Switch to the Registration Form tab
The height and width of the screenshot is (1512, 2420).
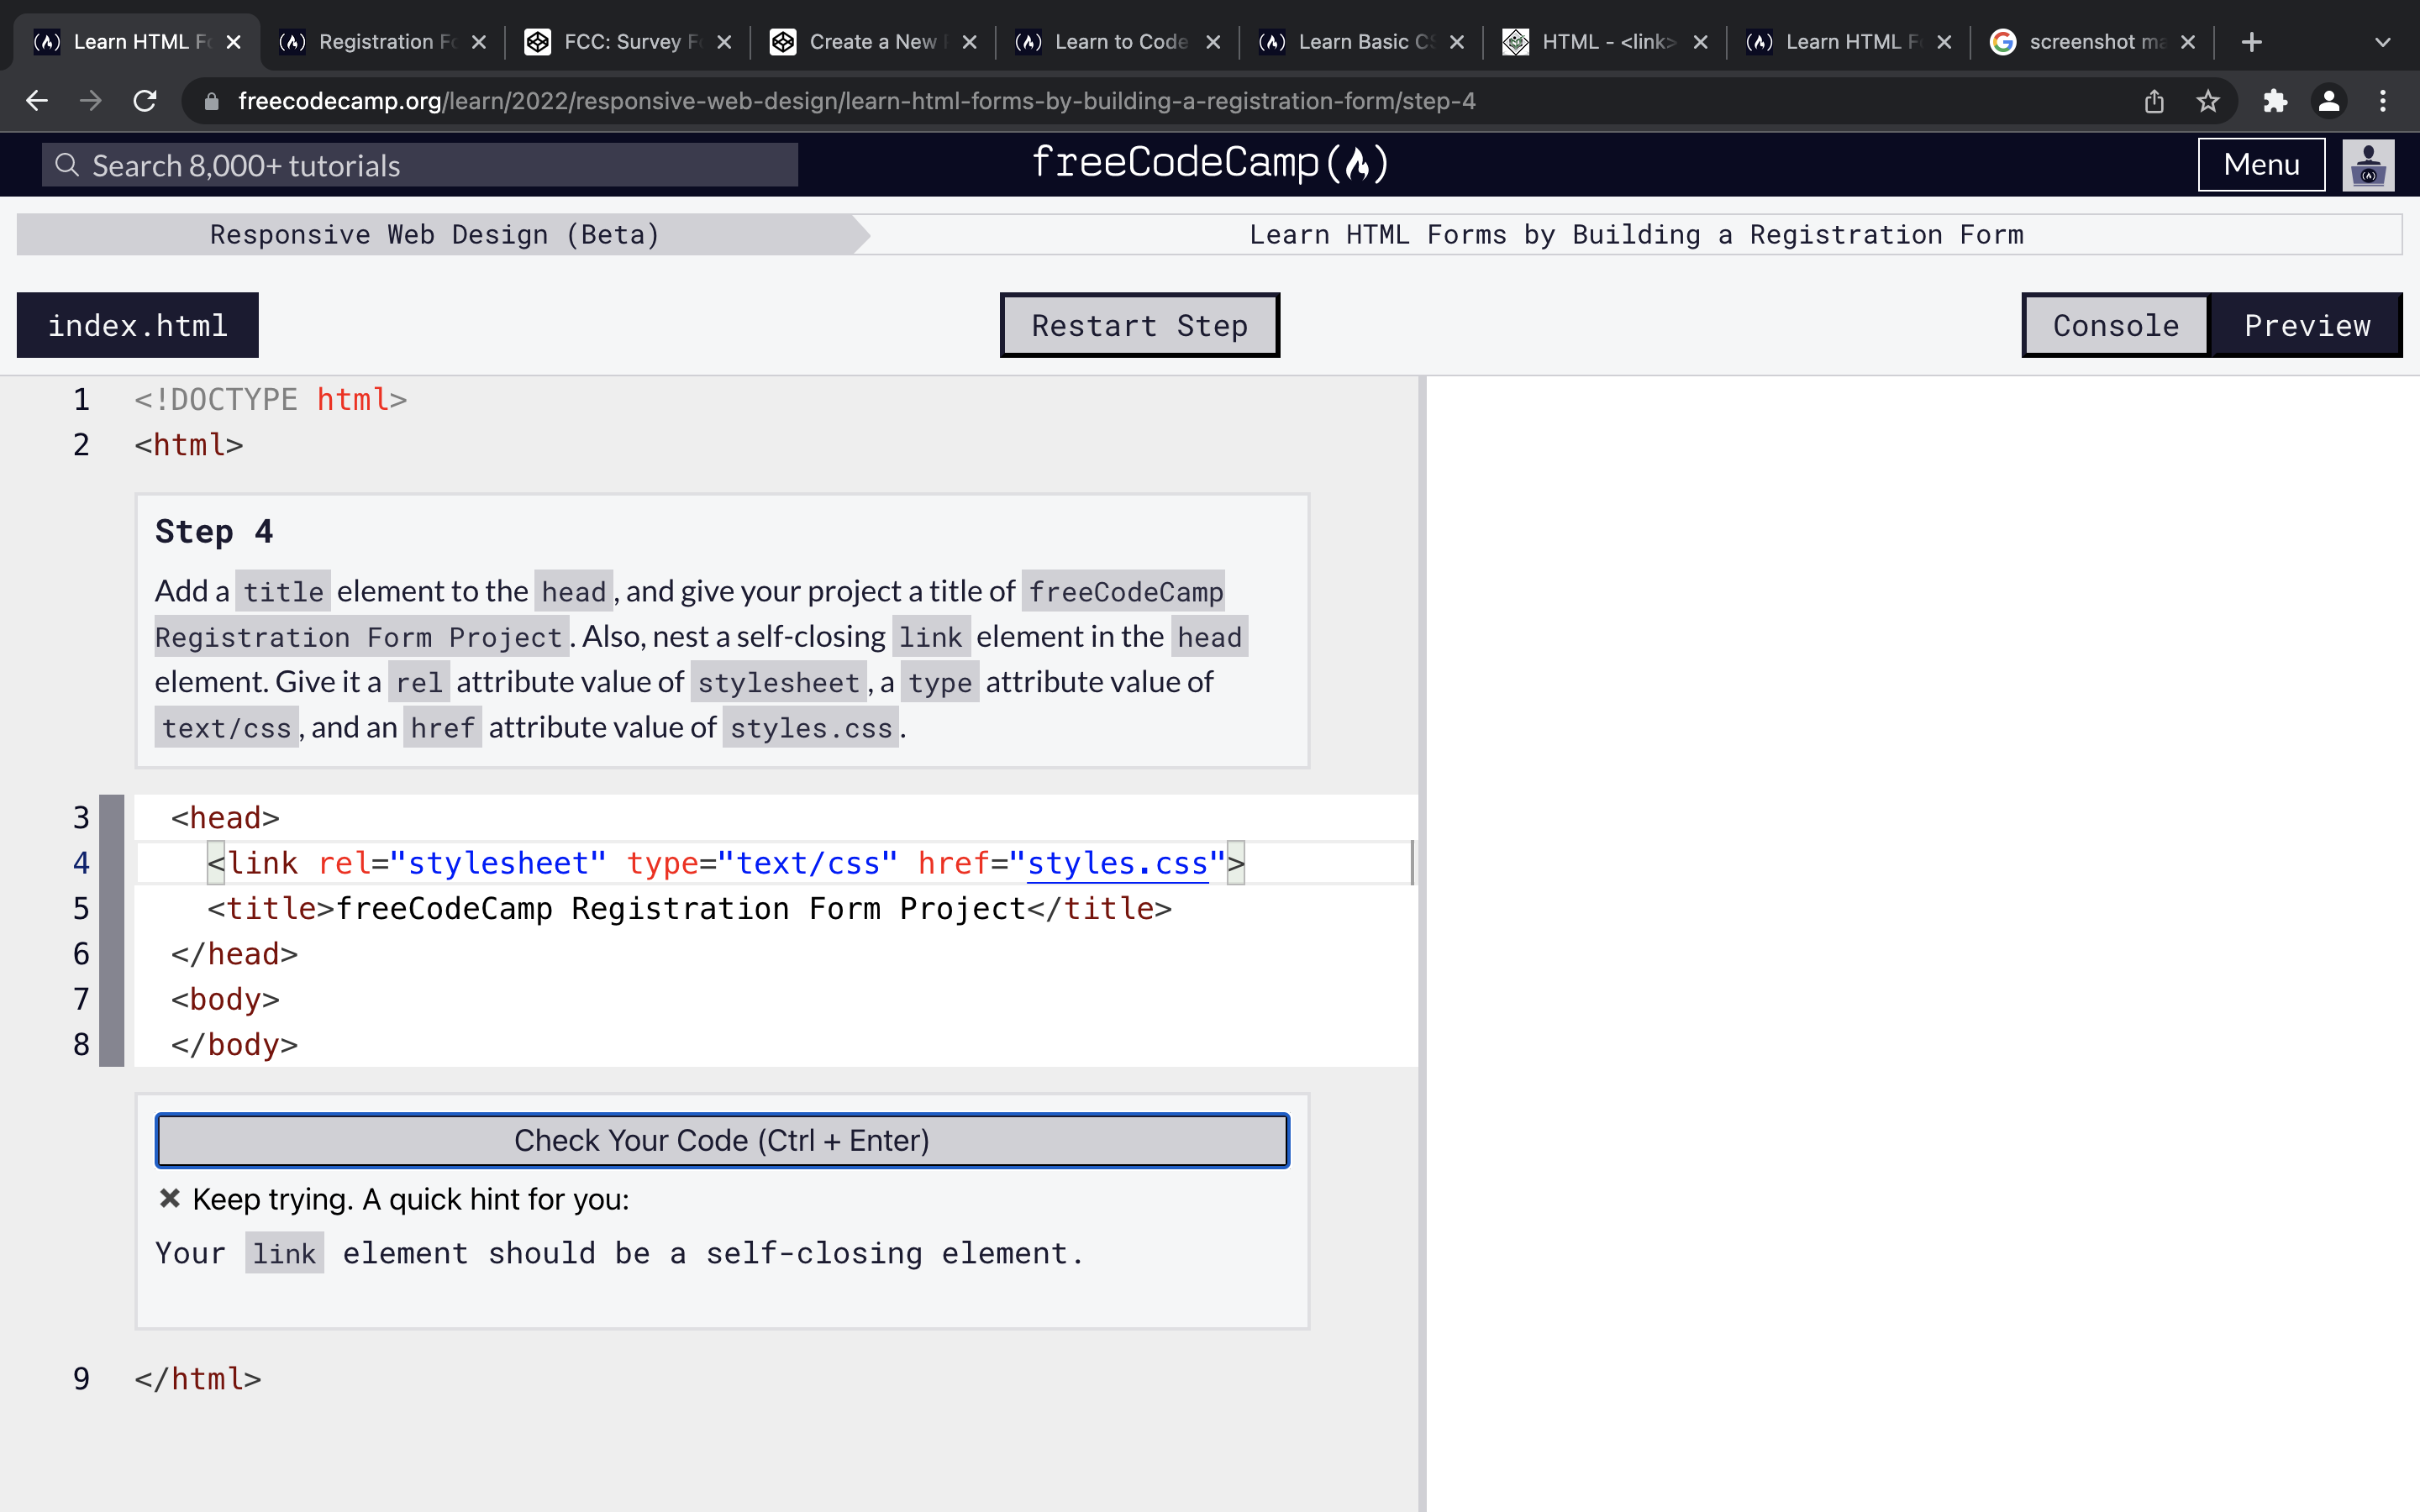tap(375, 42)
